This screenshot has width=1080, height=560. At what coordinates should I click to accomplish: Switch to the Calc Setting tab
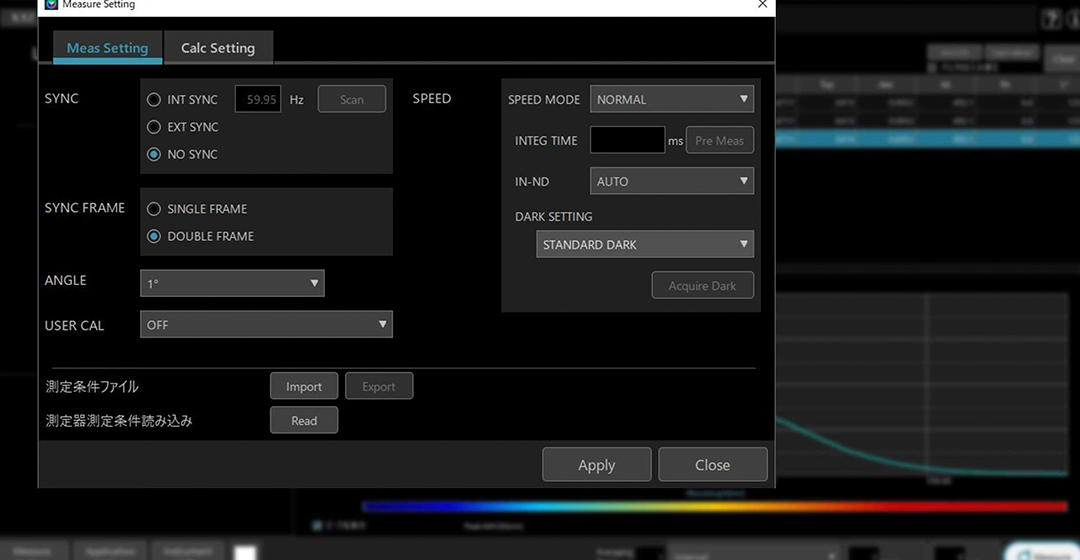point(217,48)
